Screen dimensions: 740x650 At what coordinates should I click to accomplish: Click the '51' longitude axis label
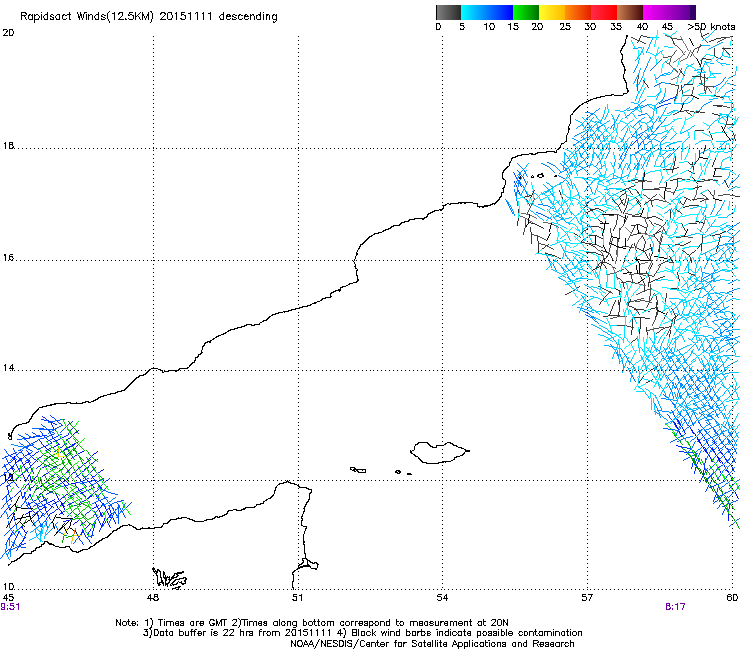297,598
